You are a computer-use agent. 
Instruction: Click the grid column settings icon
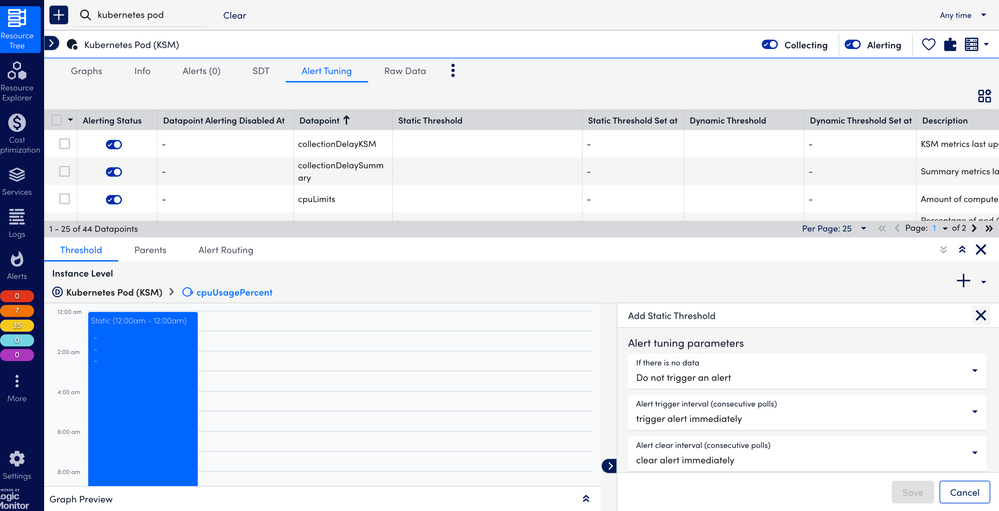[984, 96]
